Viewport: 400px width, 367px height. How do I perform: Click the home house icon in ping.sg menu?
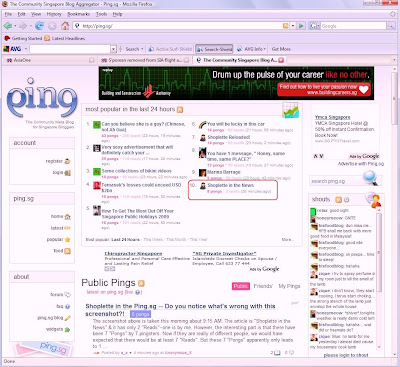pos(67,217)
